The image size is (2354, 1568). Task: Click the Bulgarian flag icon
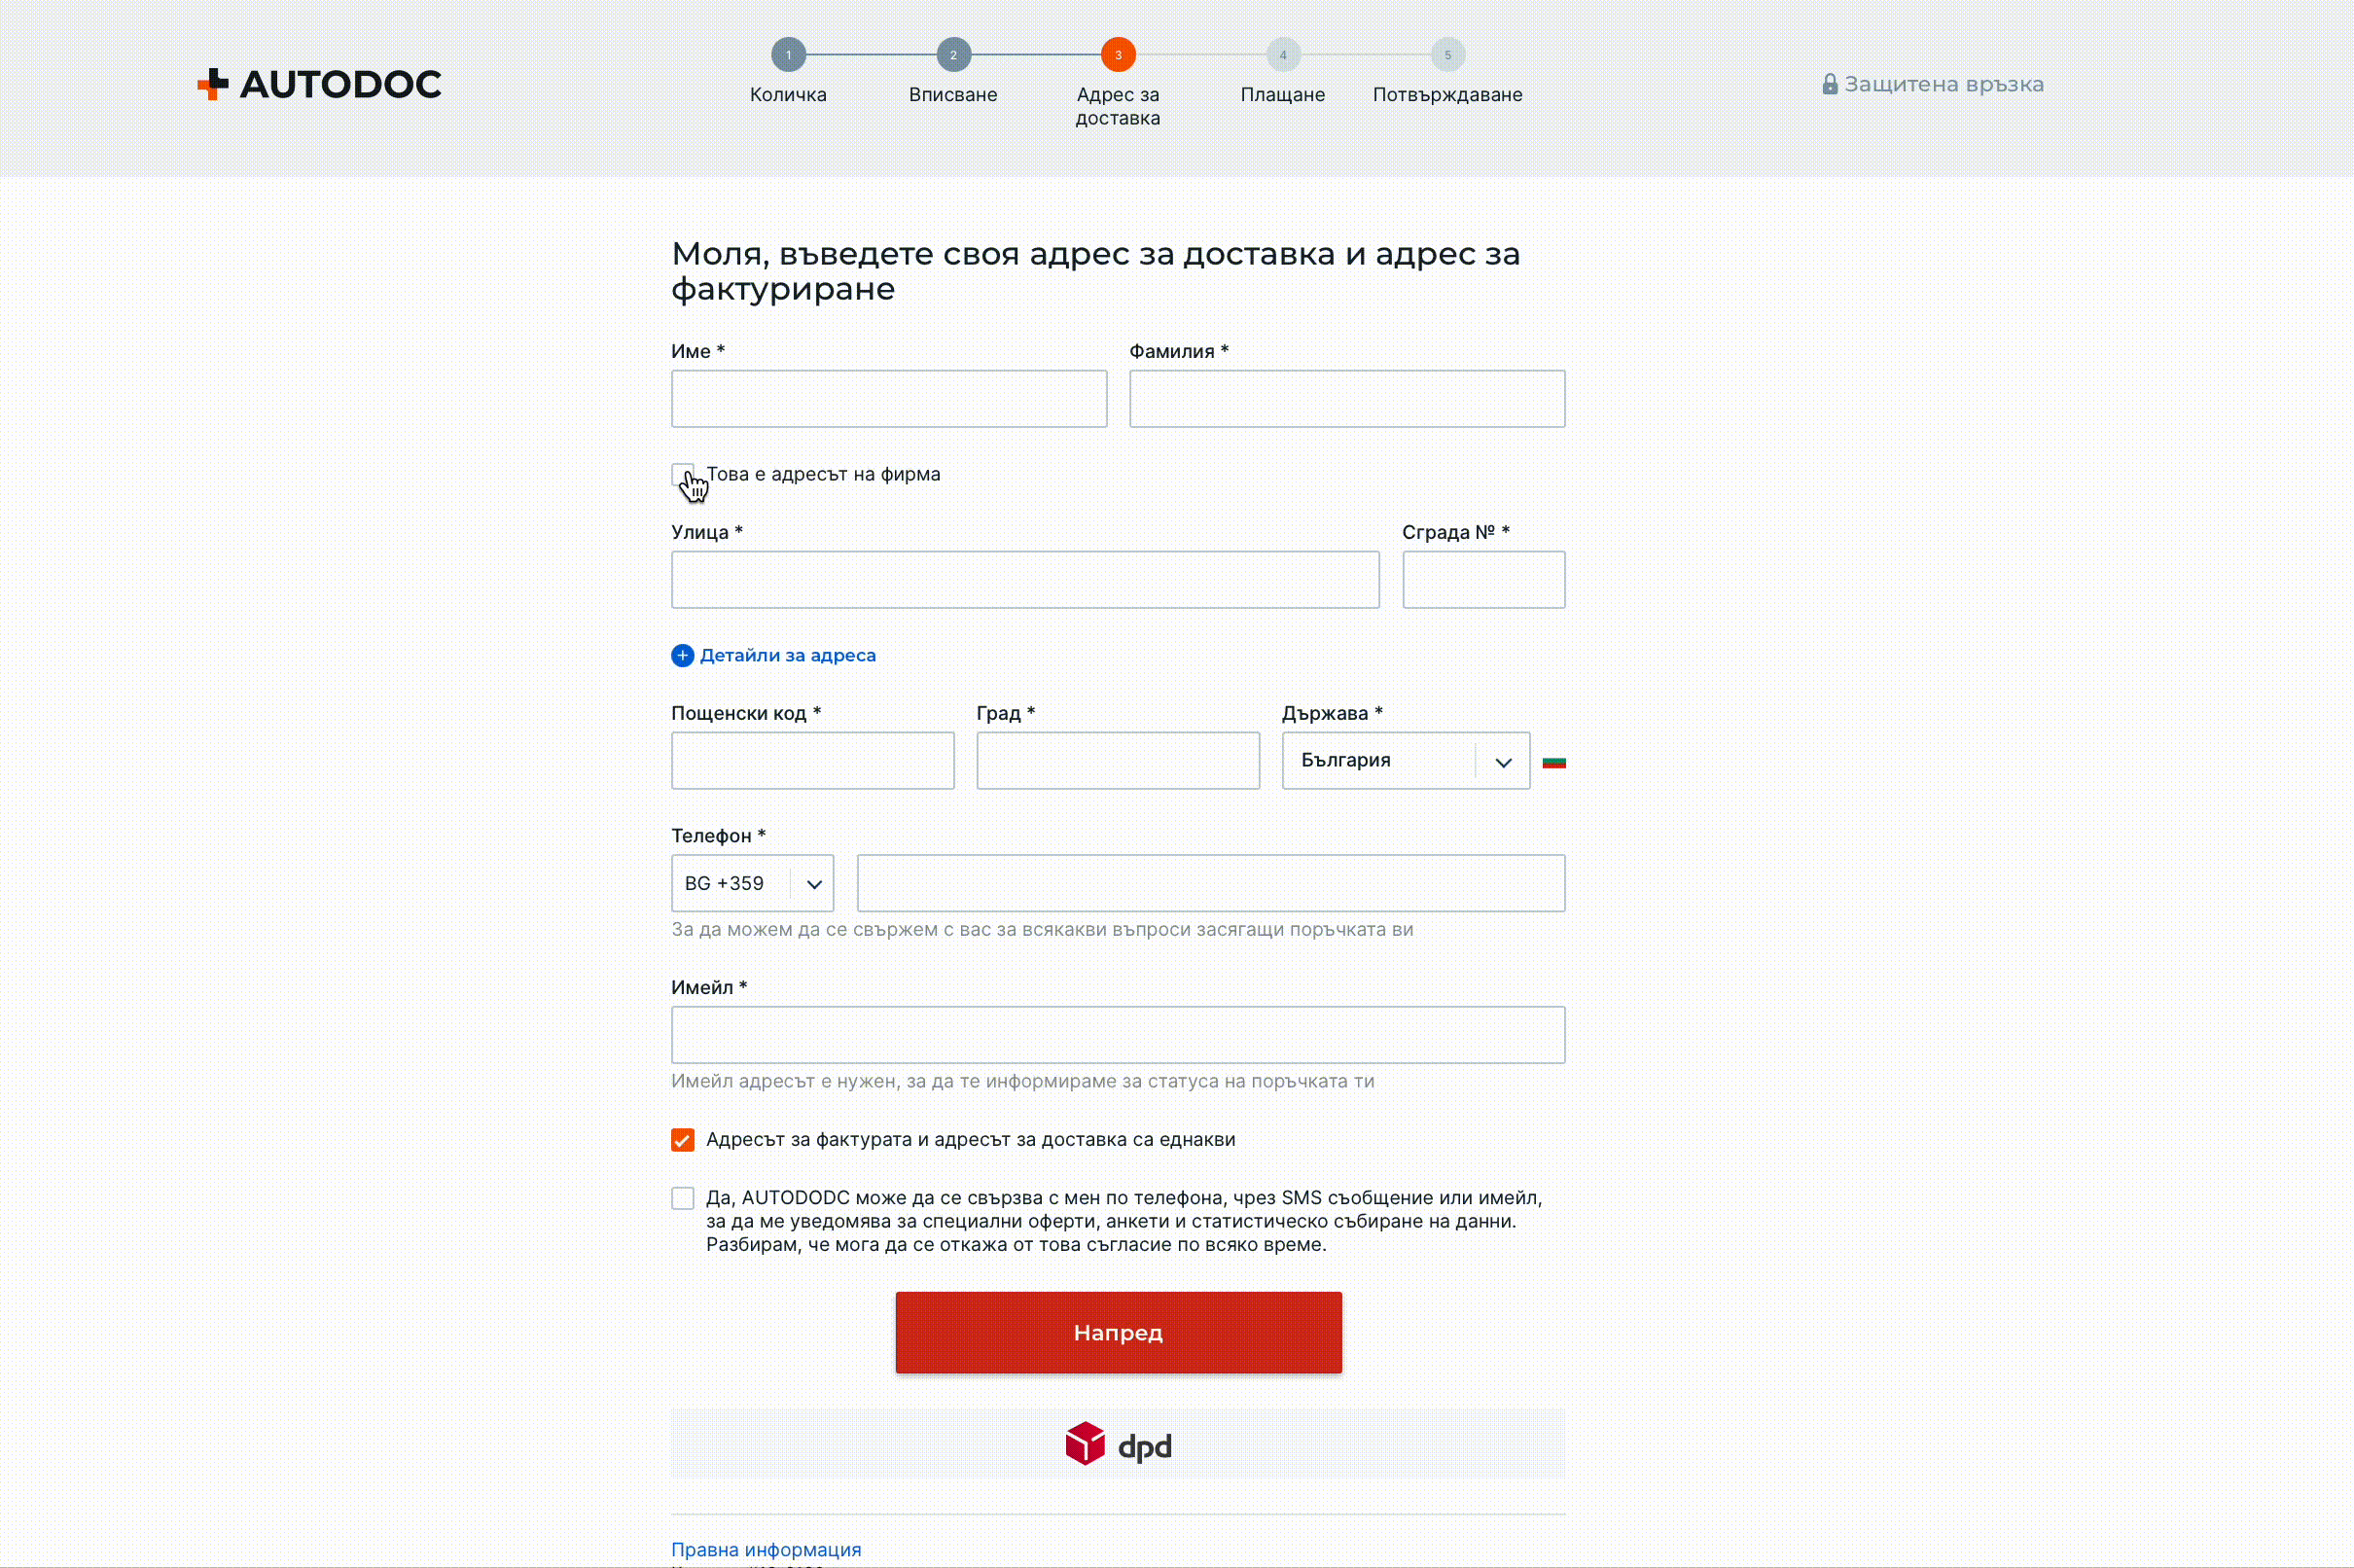click(x=1553, y=762)
